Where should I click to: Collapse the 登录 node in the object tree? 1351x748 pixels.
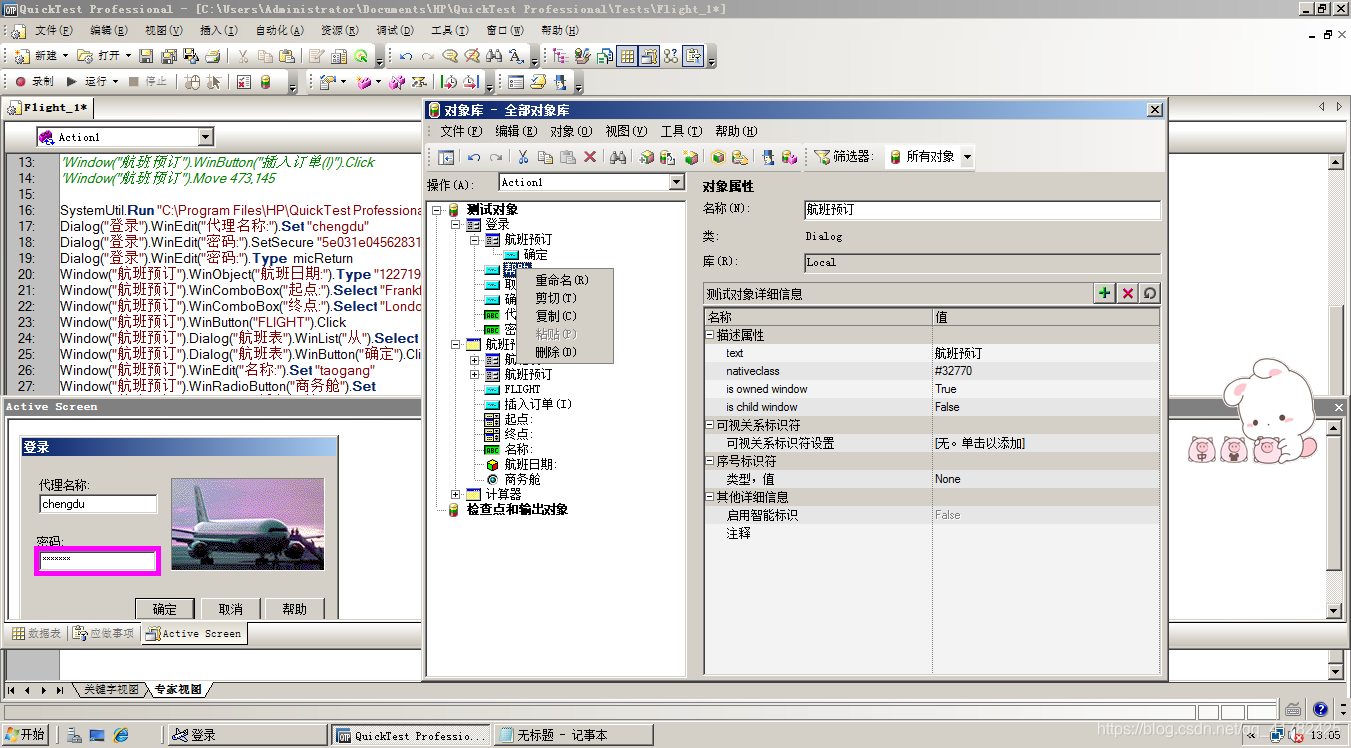click(455, 224)
